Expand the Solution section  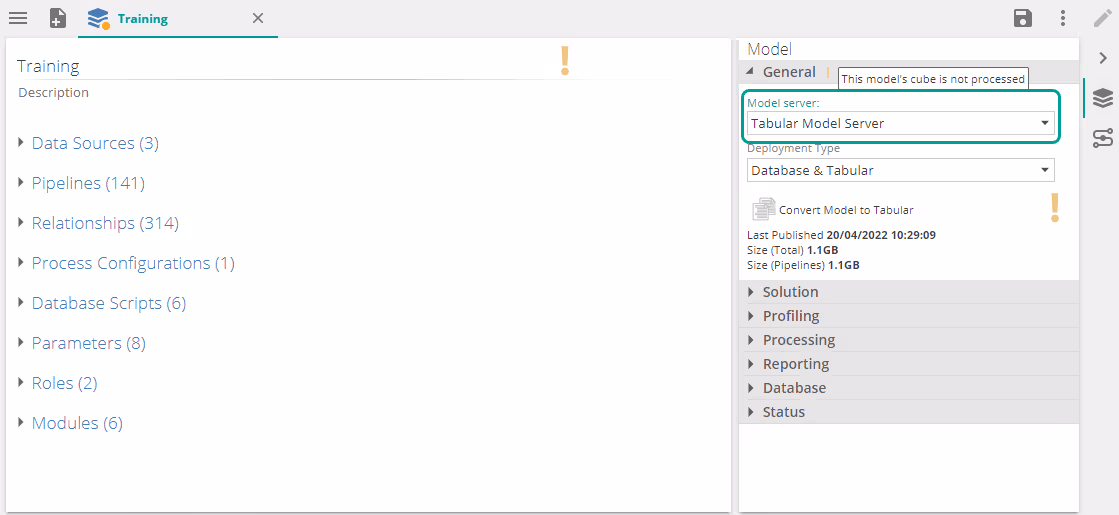(x=790, y=292)
